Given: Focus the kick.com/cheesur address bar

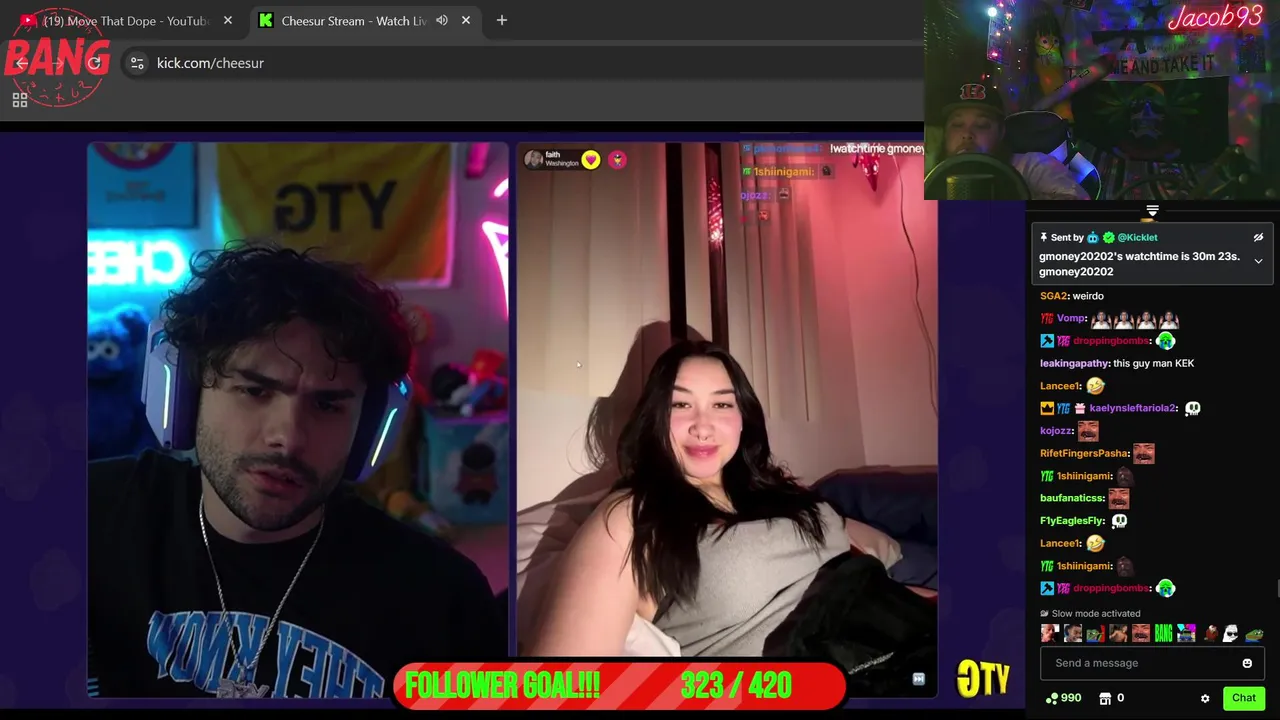Looking at the screenshot, I should [x=520, y=63].
